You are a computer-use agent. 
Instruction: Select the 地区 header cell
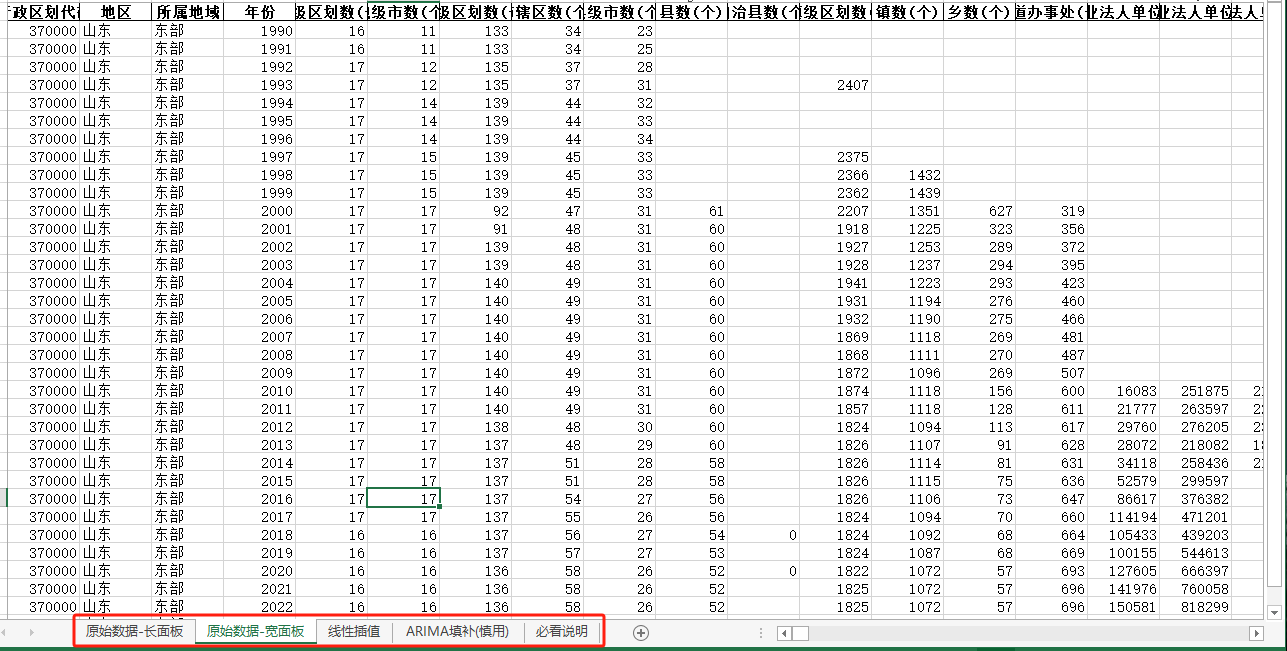115,12
